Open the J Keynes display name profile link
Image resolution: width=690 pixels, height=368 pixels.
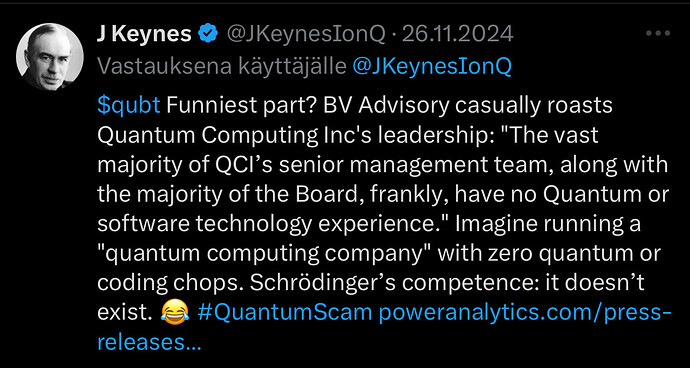144,34
